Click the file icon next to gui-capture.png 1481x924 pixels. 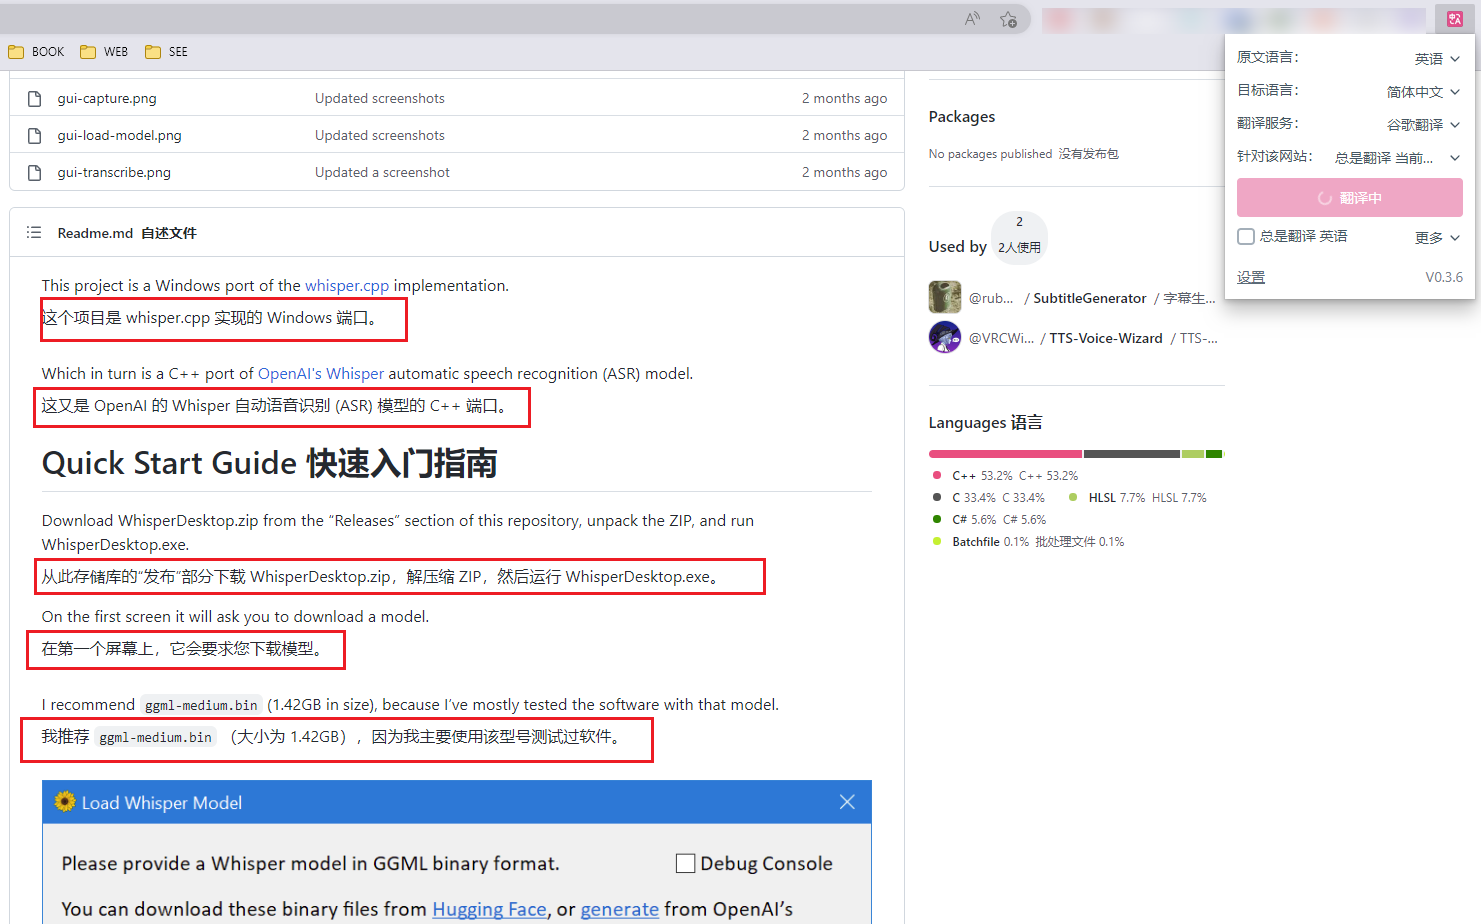(35, 98)
